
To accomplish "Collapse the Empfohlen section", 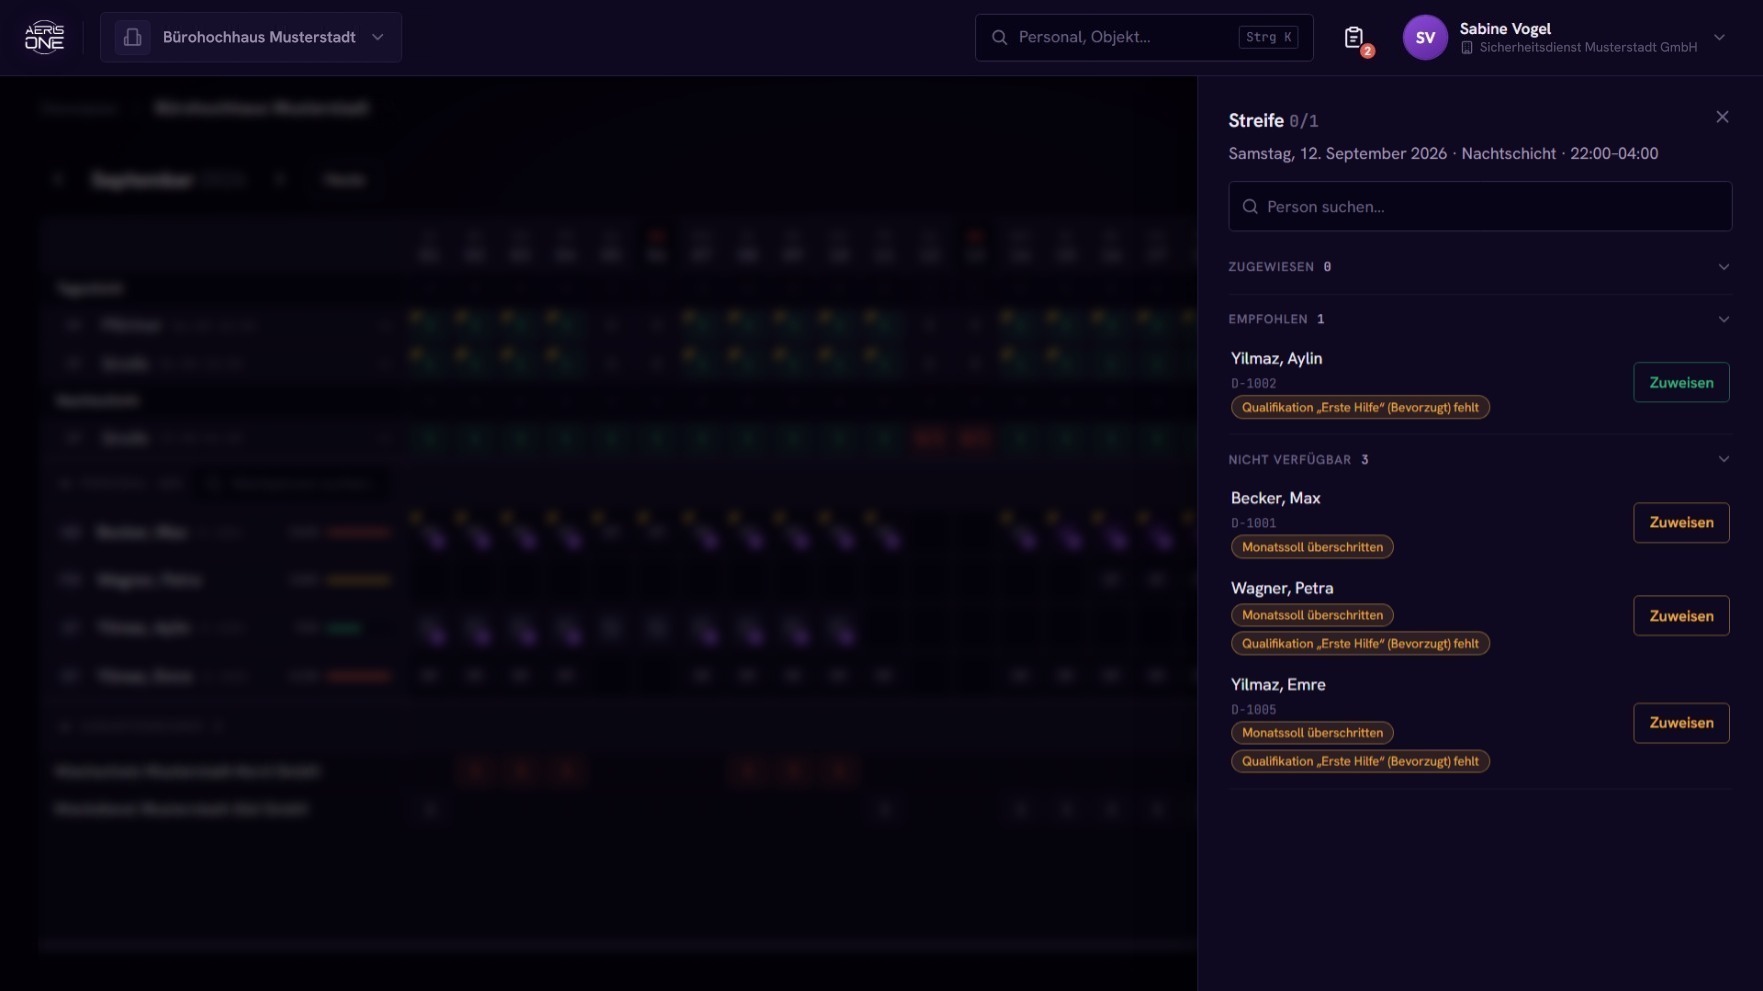I will [1723, 319].
